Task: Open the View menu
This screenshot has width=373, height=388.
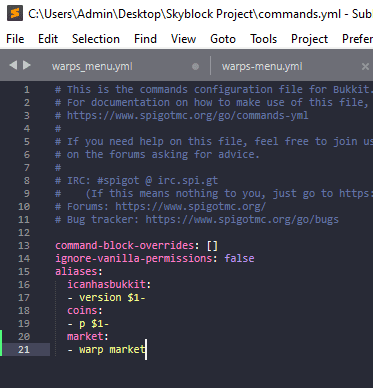Action: tap(183, 39)
